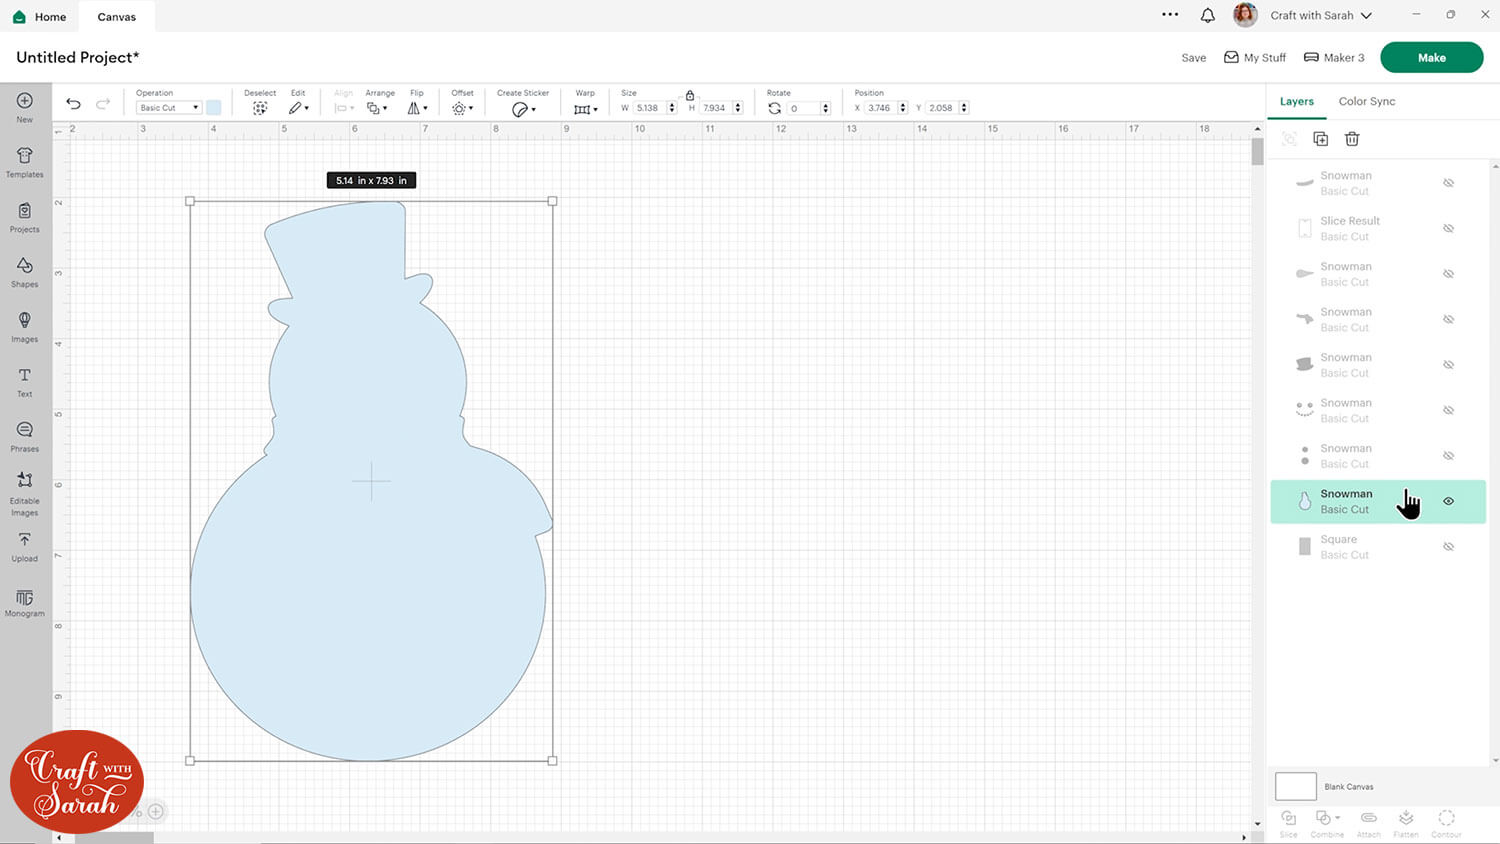Open the Shapes tool in sidebar

25,271
